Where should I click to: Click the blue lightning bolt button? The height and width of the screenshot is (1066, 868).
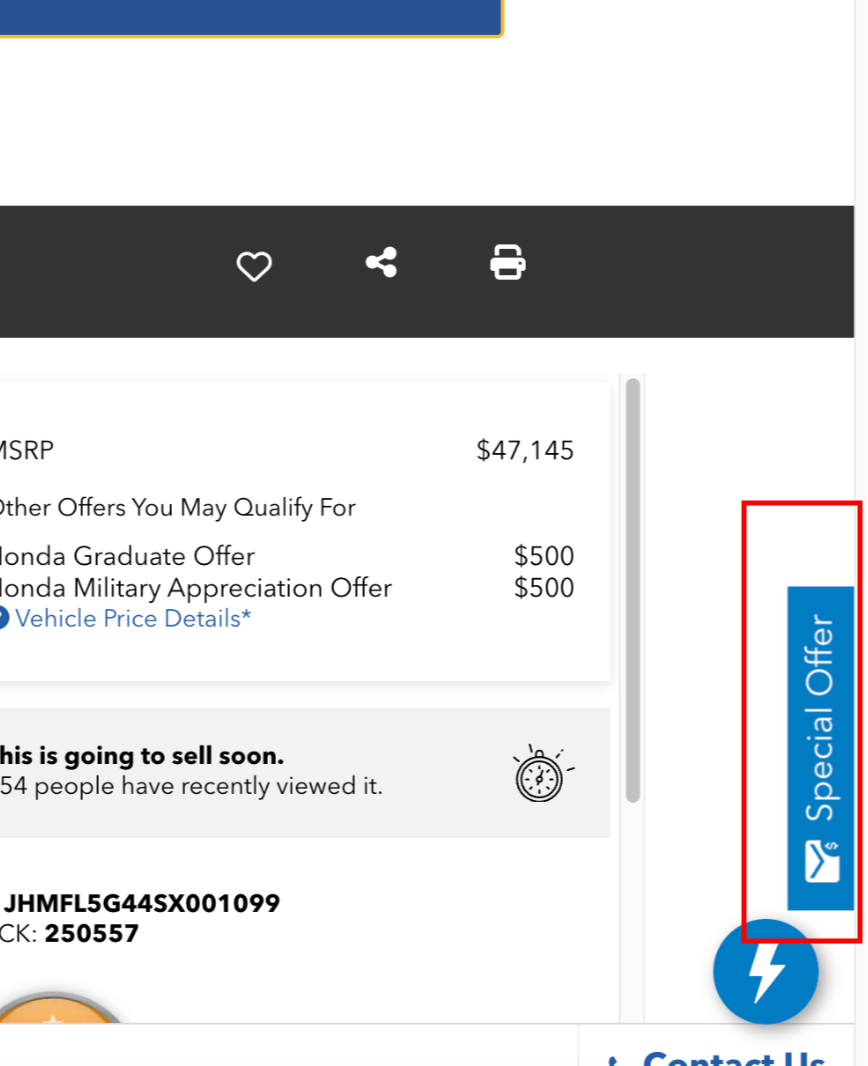pyautogui.click(x=766, y=971)
